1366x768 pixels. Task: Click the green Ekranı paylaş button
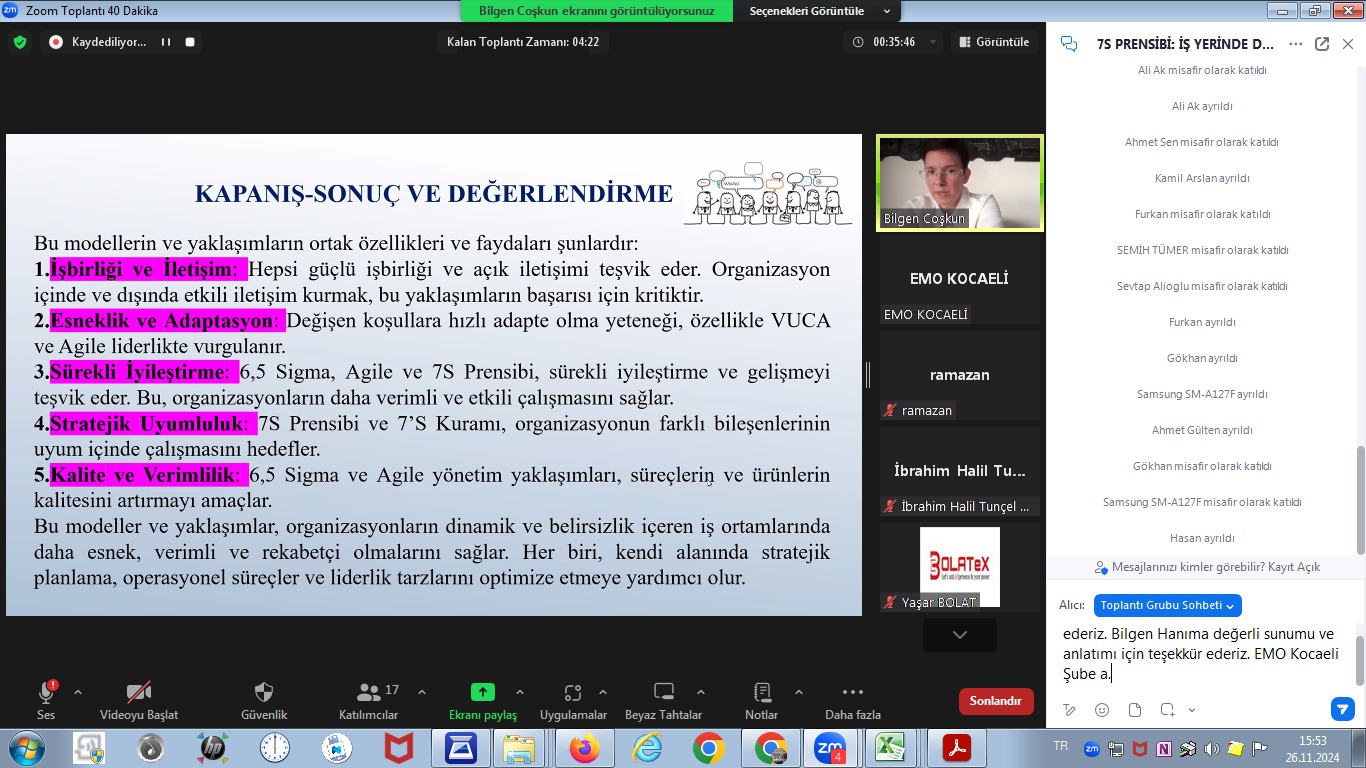click(x=483, y=700)
